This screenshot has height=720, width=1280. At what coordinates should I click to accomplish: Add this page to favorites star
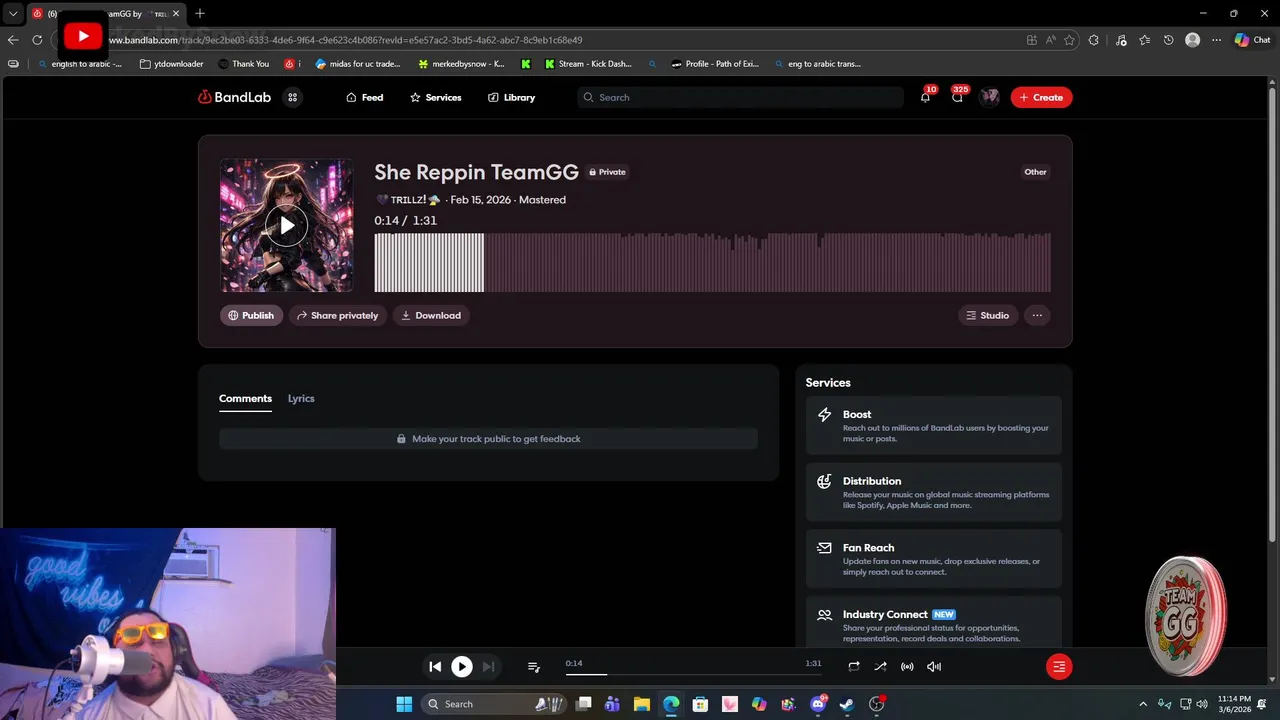pos(1069,40)
